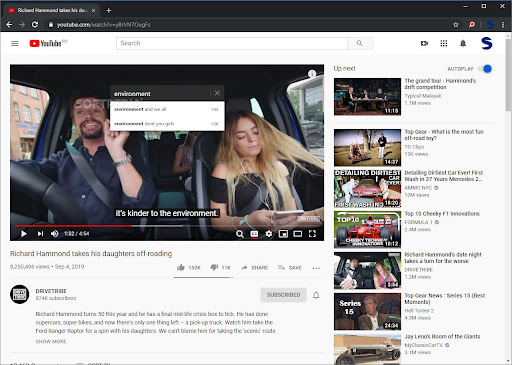The image size is (512, 365).
Task: Open Hammond's drift competition thumbnail
Action: pyautogui.click(x=367, y=97)
